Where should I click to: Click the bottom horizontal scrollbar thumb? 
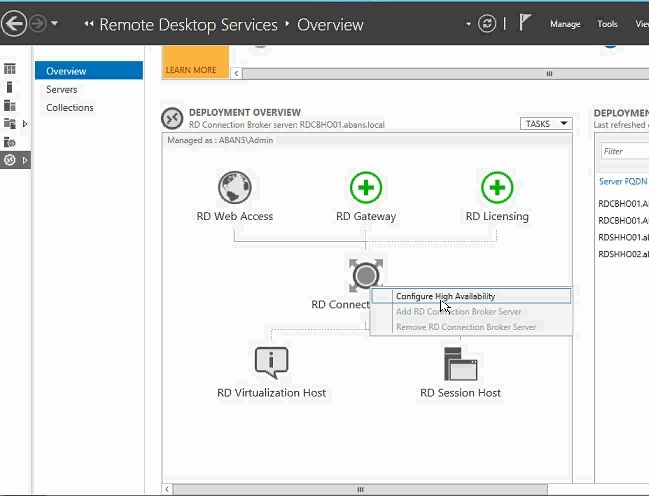click(360, 489)
